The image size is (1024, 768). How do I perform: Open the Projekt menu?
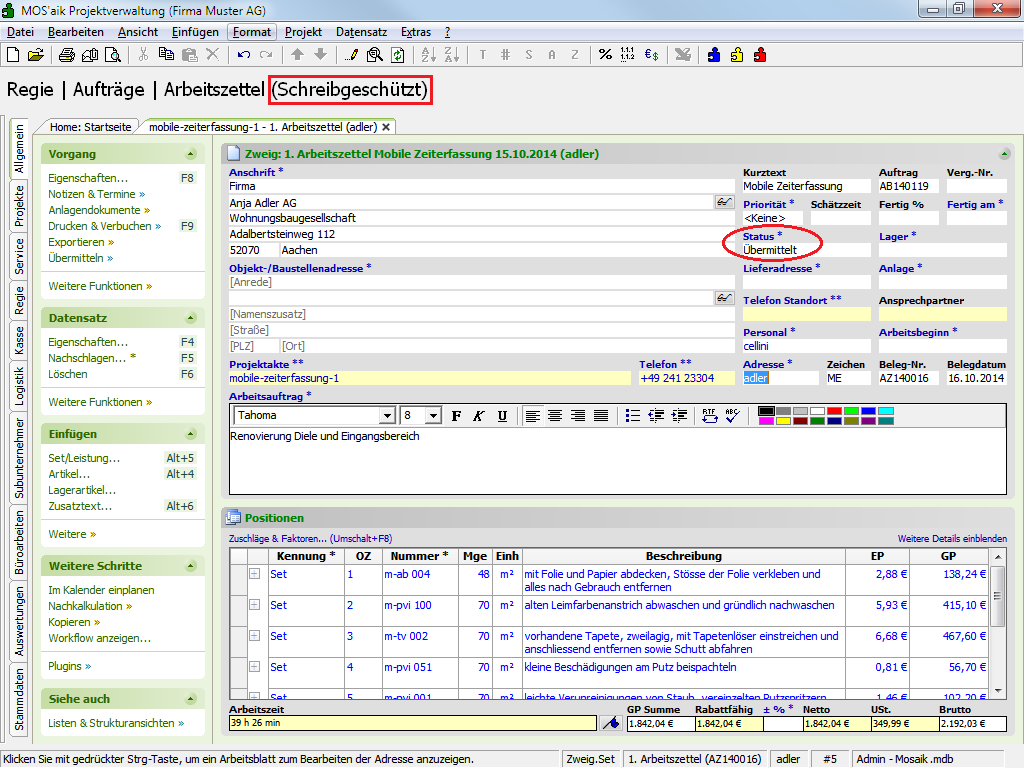pyautogui.click(x=303, y=32)
